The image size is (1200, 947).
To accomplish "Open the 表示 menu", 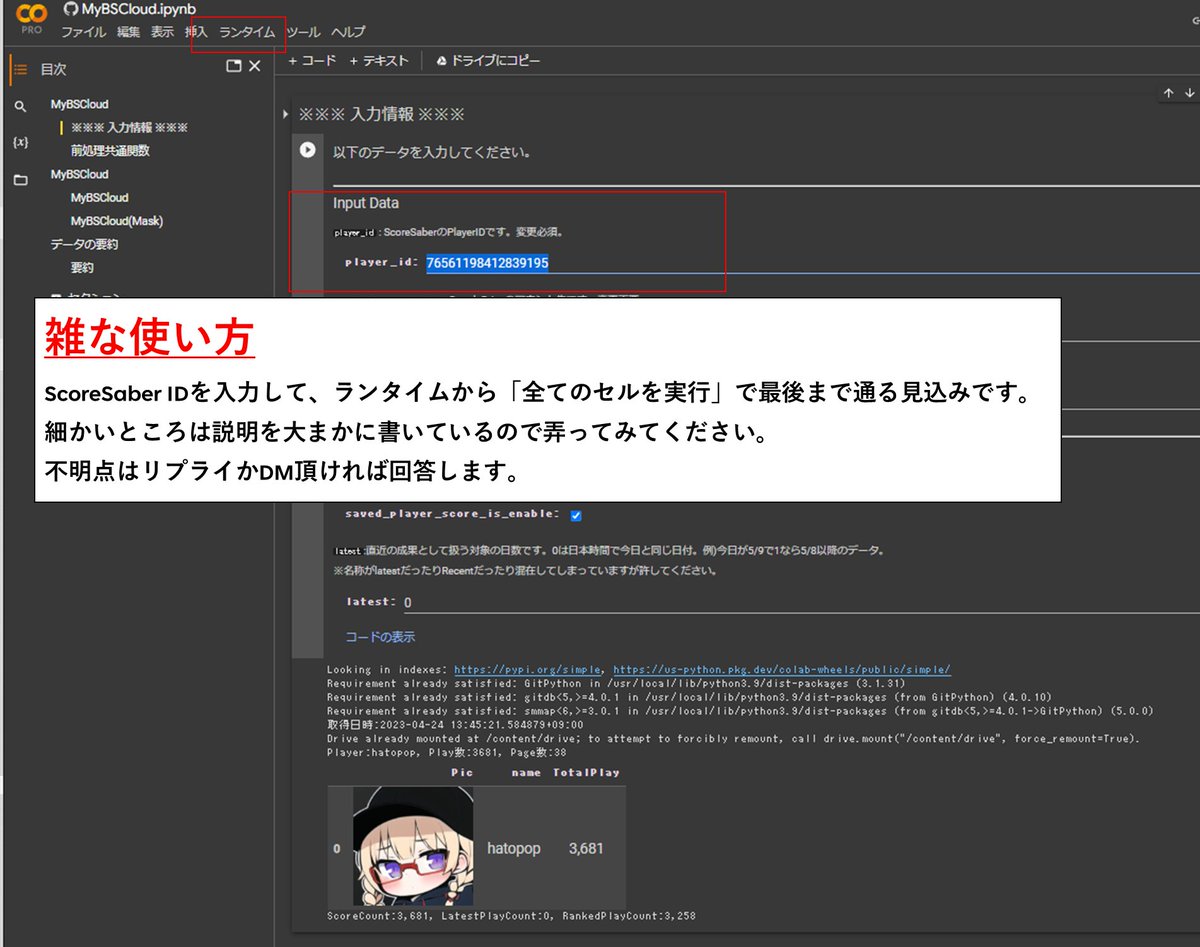I will coord(162,32).
